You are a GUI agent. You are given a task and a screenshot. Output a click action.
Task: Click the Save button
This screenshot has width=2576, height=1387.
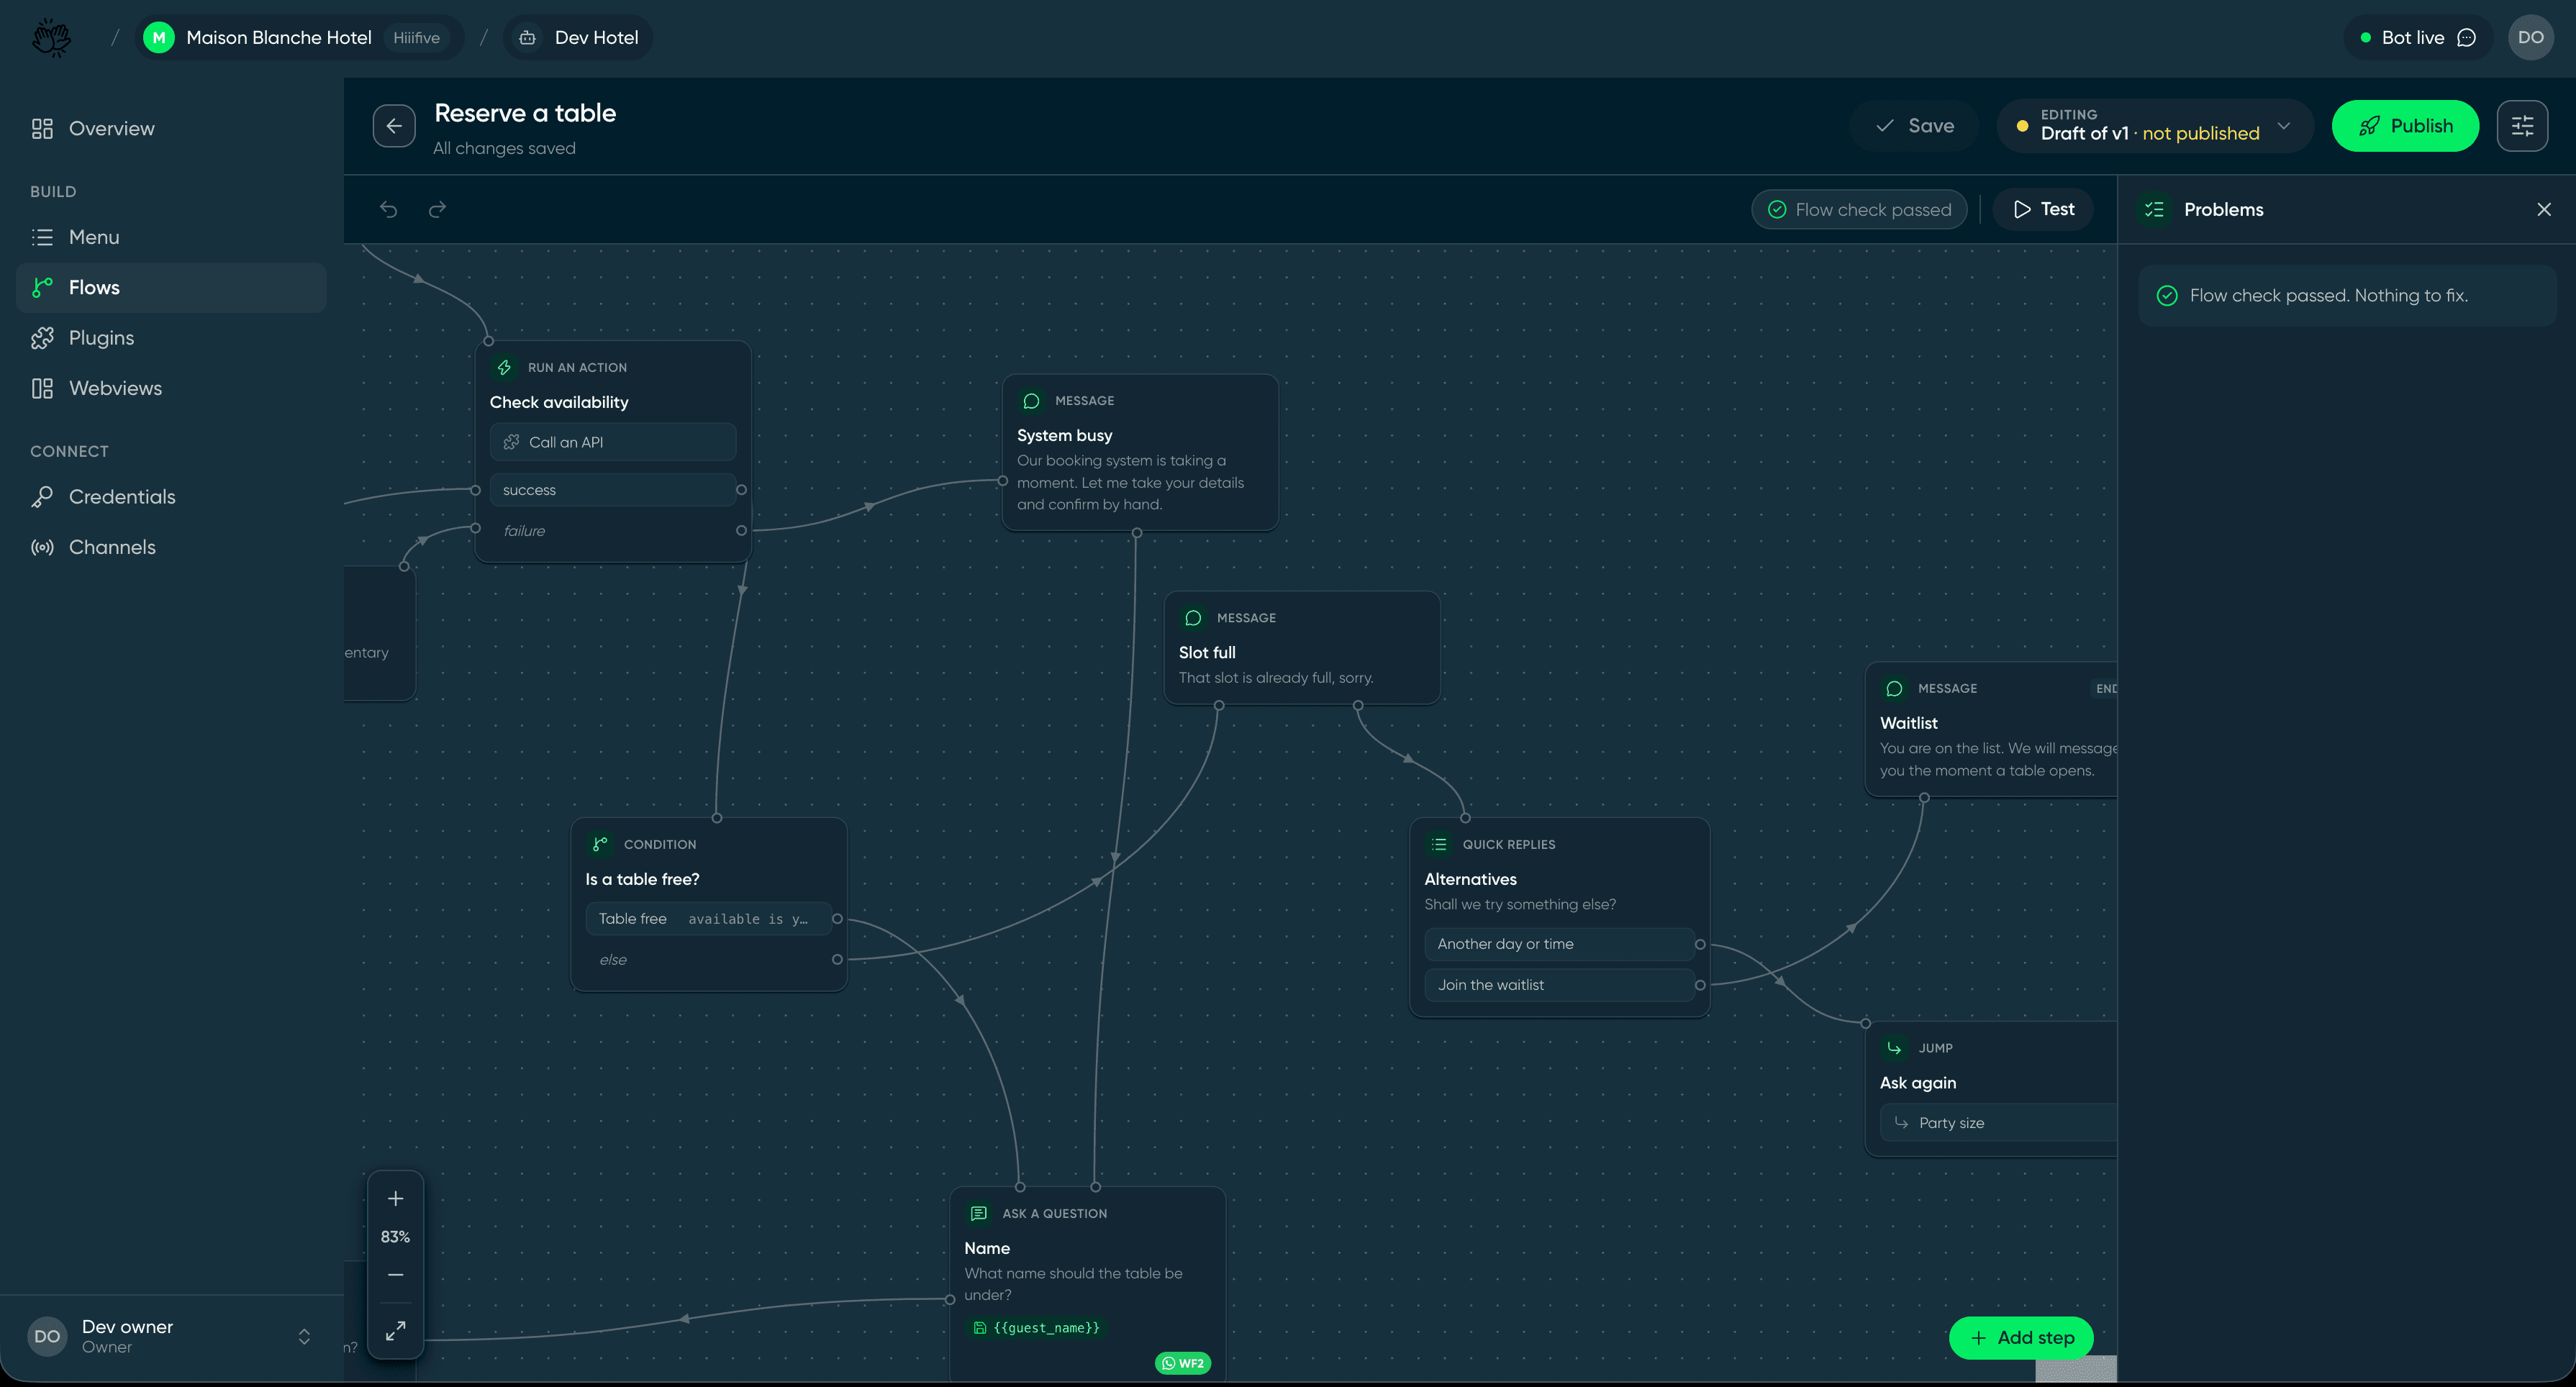1914,126
